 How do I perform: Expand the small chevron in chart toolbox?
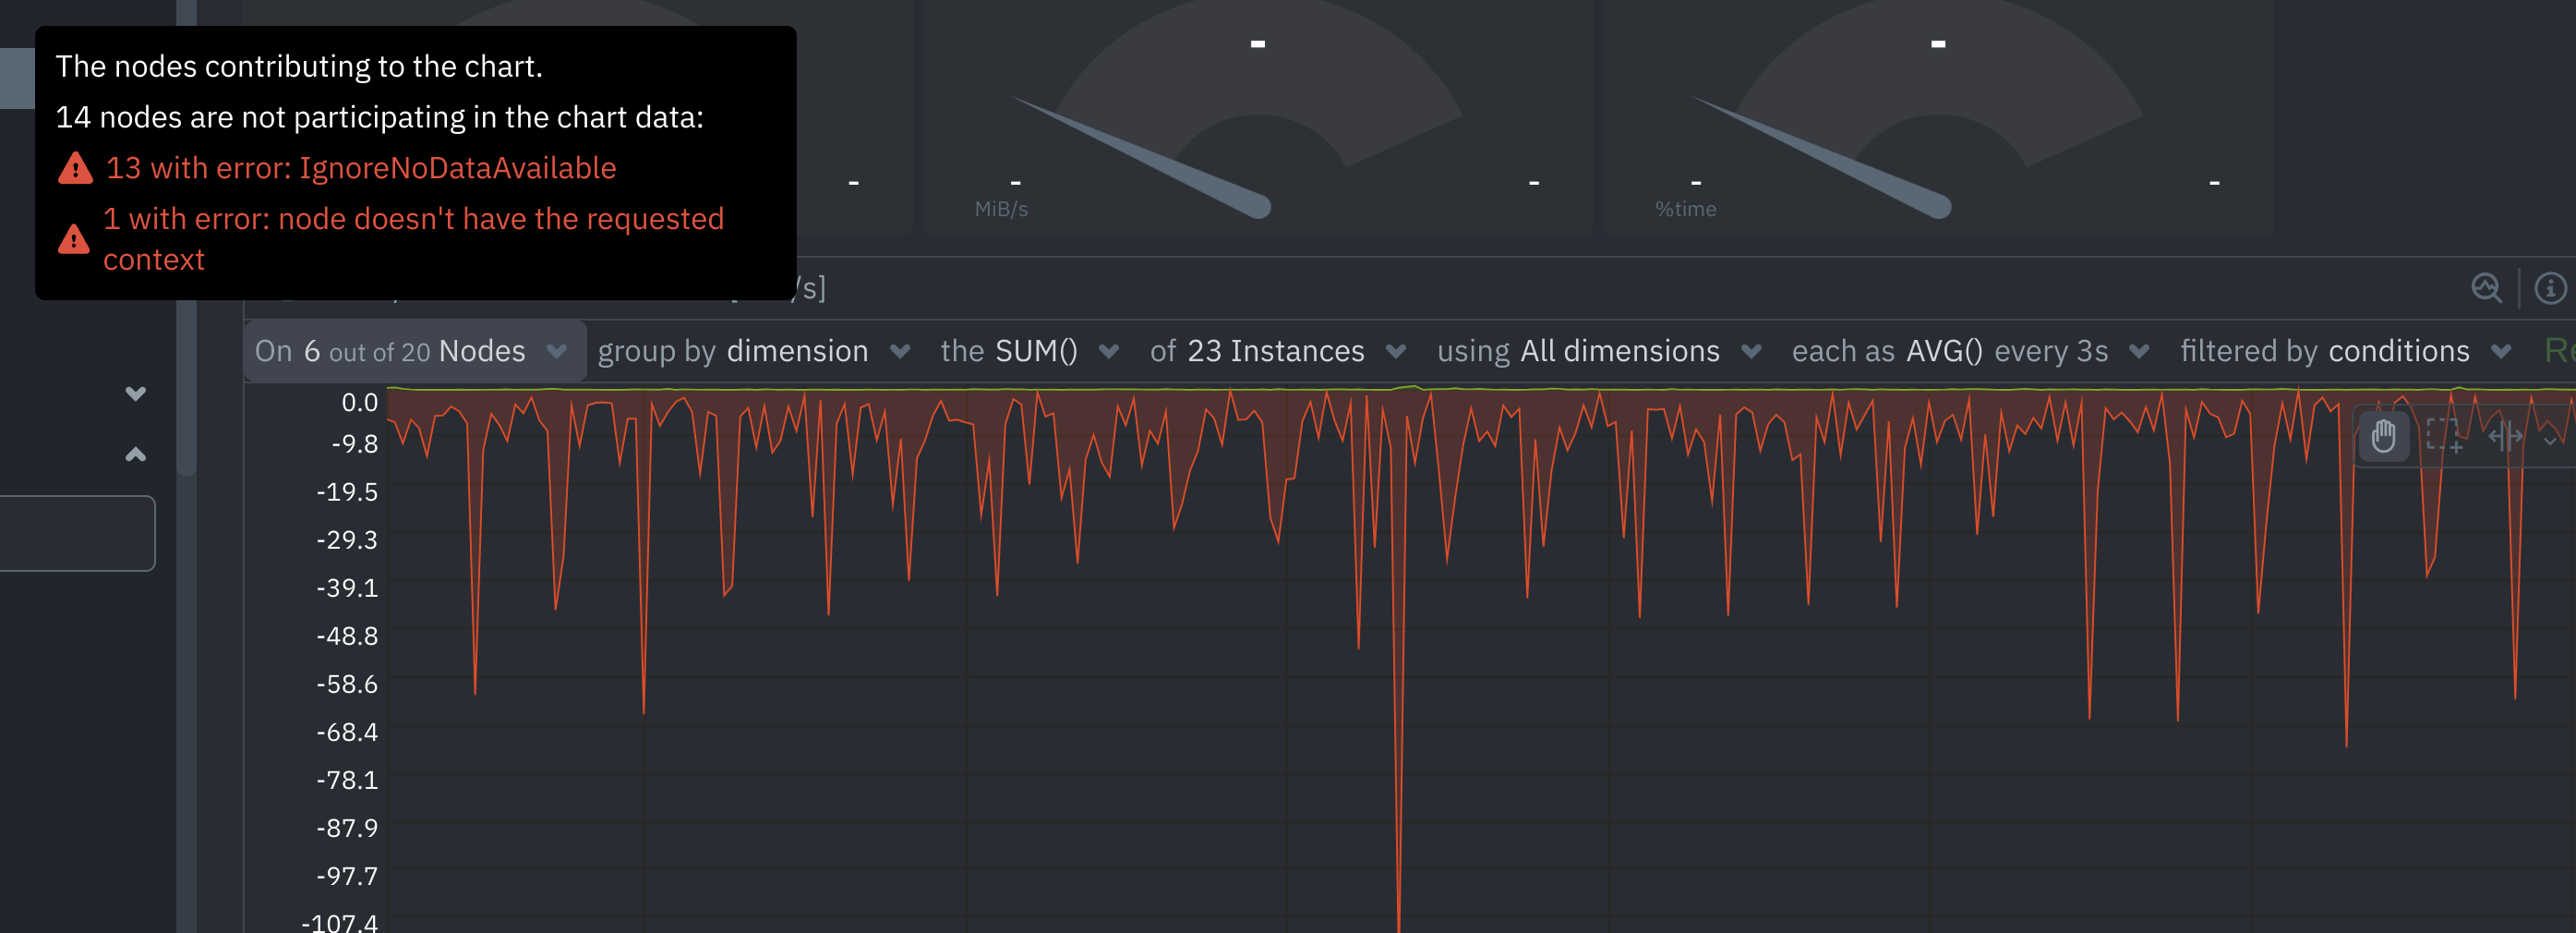coord(2550,440)
